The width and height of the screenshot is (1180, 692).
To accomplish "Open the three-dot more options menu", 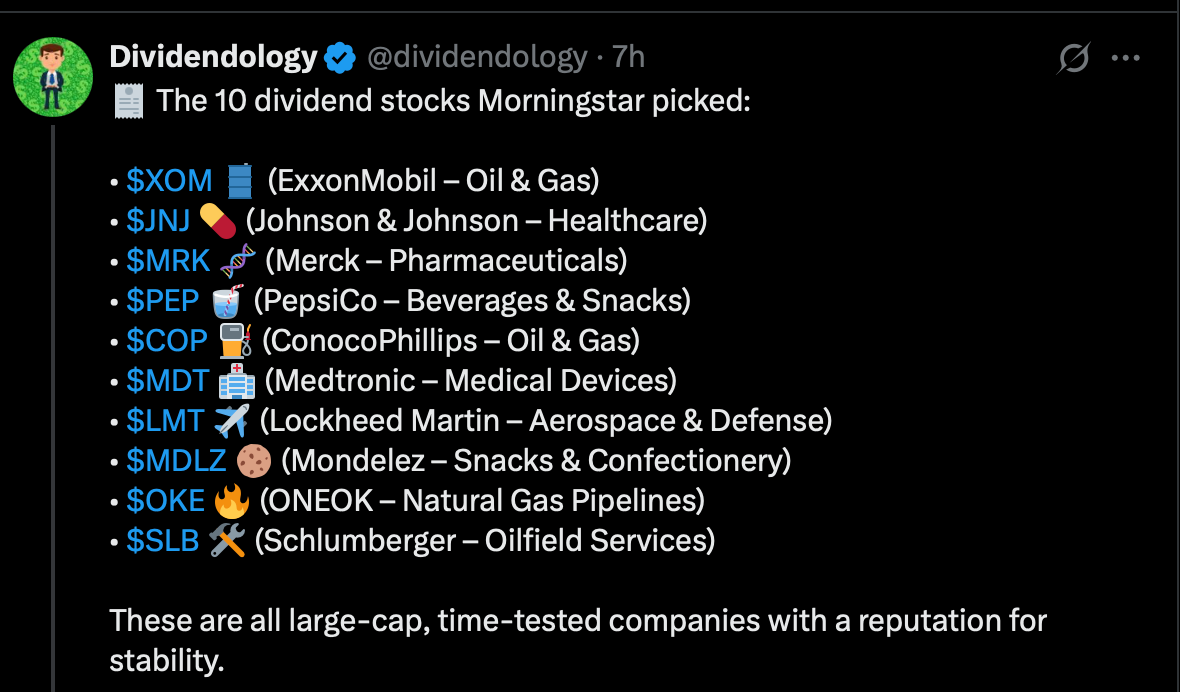I will point(1126,59).
